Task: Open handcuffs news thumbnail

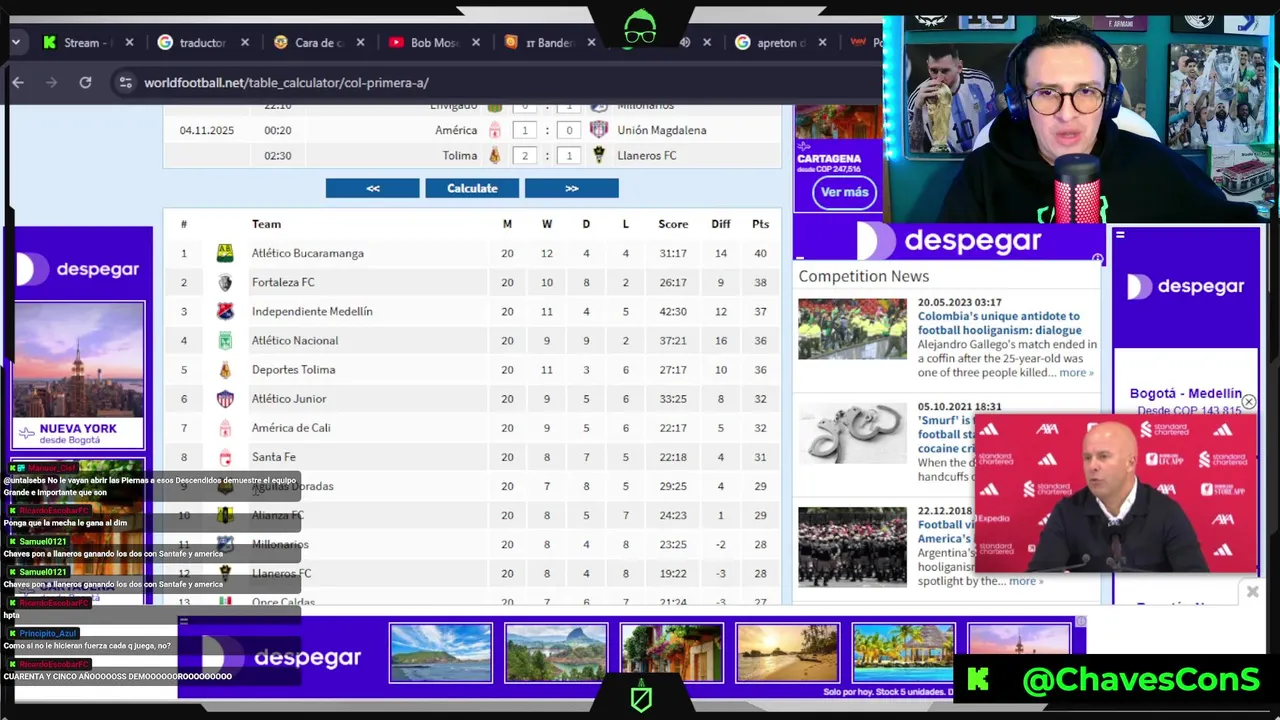Action: 852,433
